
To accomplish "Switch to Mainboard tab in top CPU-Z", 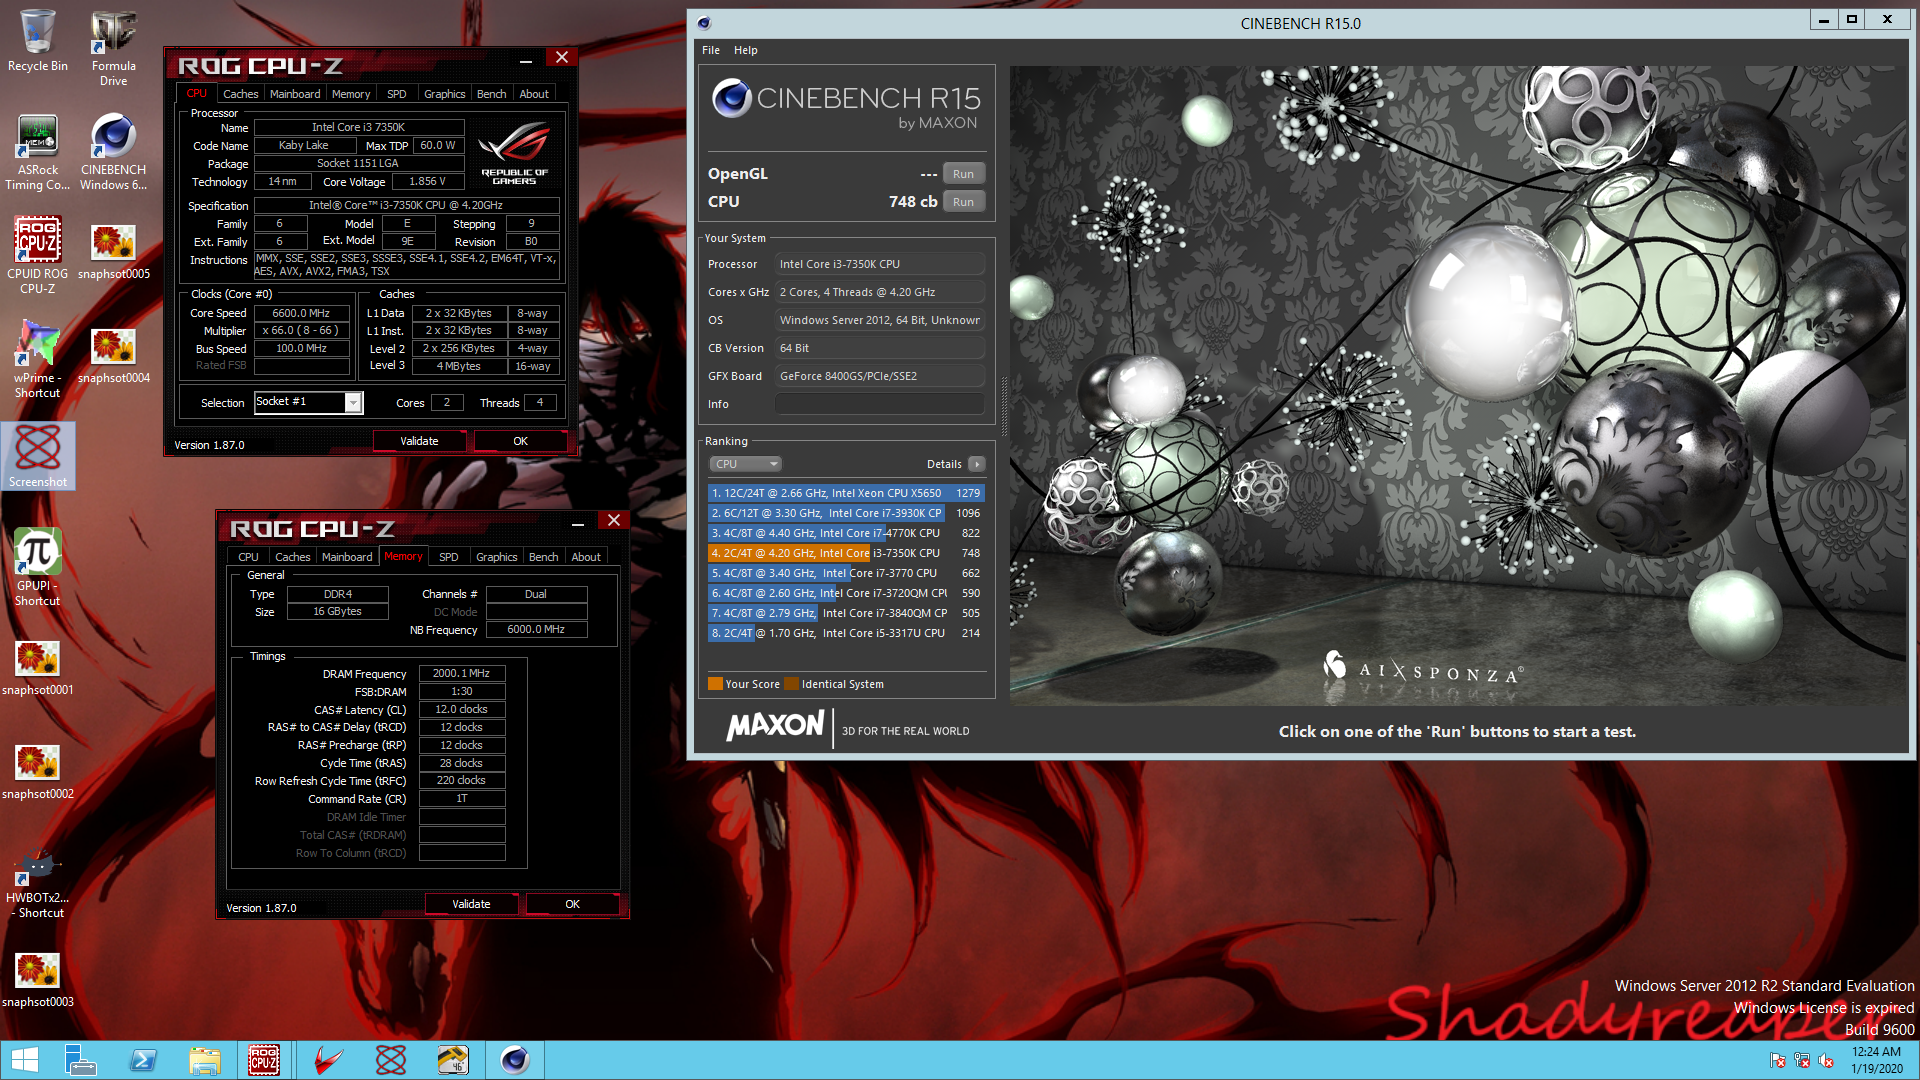I will pyautogui.click(x=295, y=94).
